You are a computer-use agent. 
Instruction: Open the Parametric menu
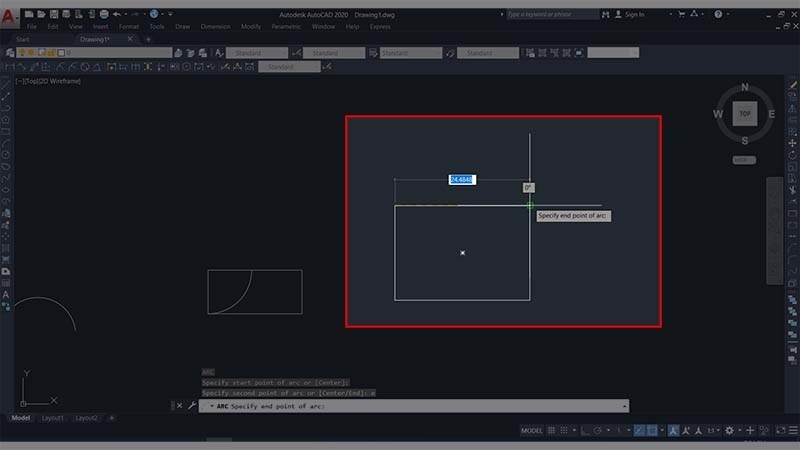coord(286,27)
